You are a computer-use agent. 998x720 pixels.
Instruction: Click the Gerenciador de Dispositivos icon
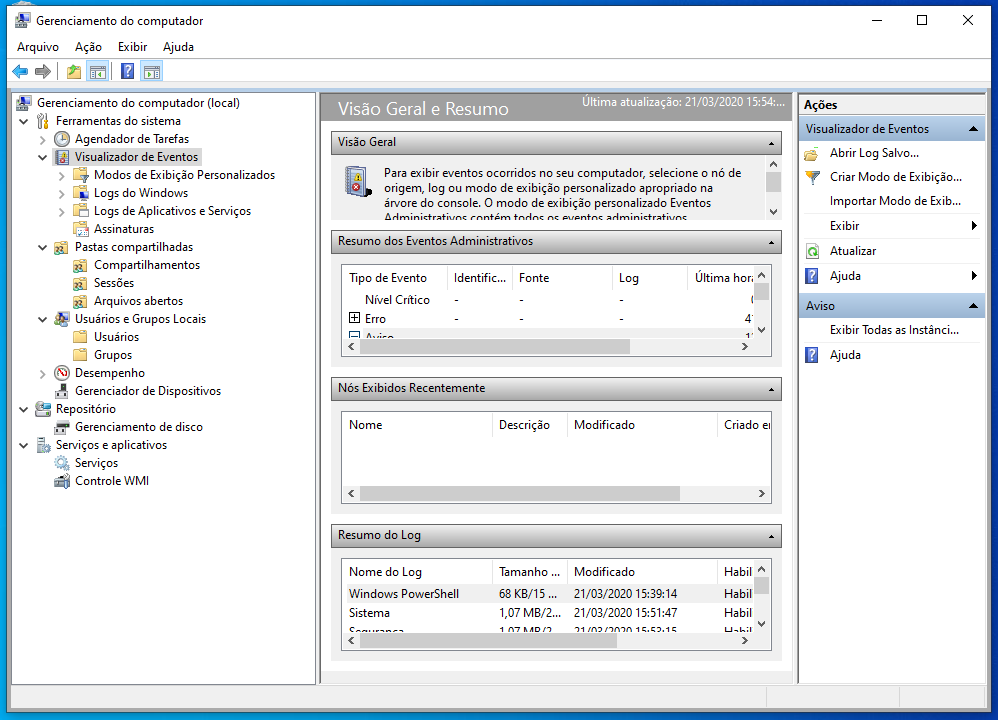pyautogui.click(x=62, y=391)
